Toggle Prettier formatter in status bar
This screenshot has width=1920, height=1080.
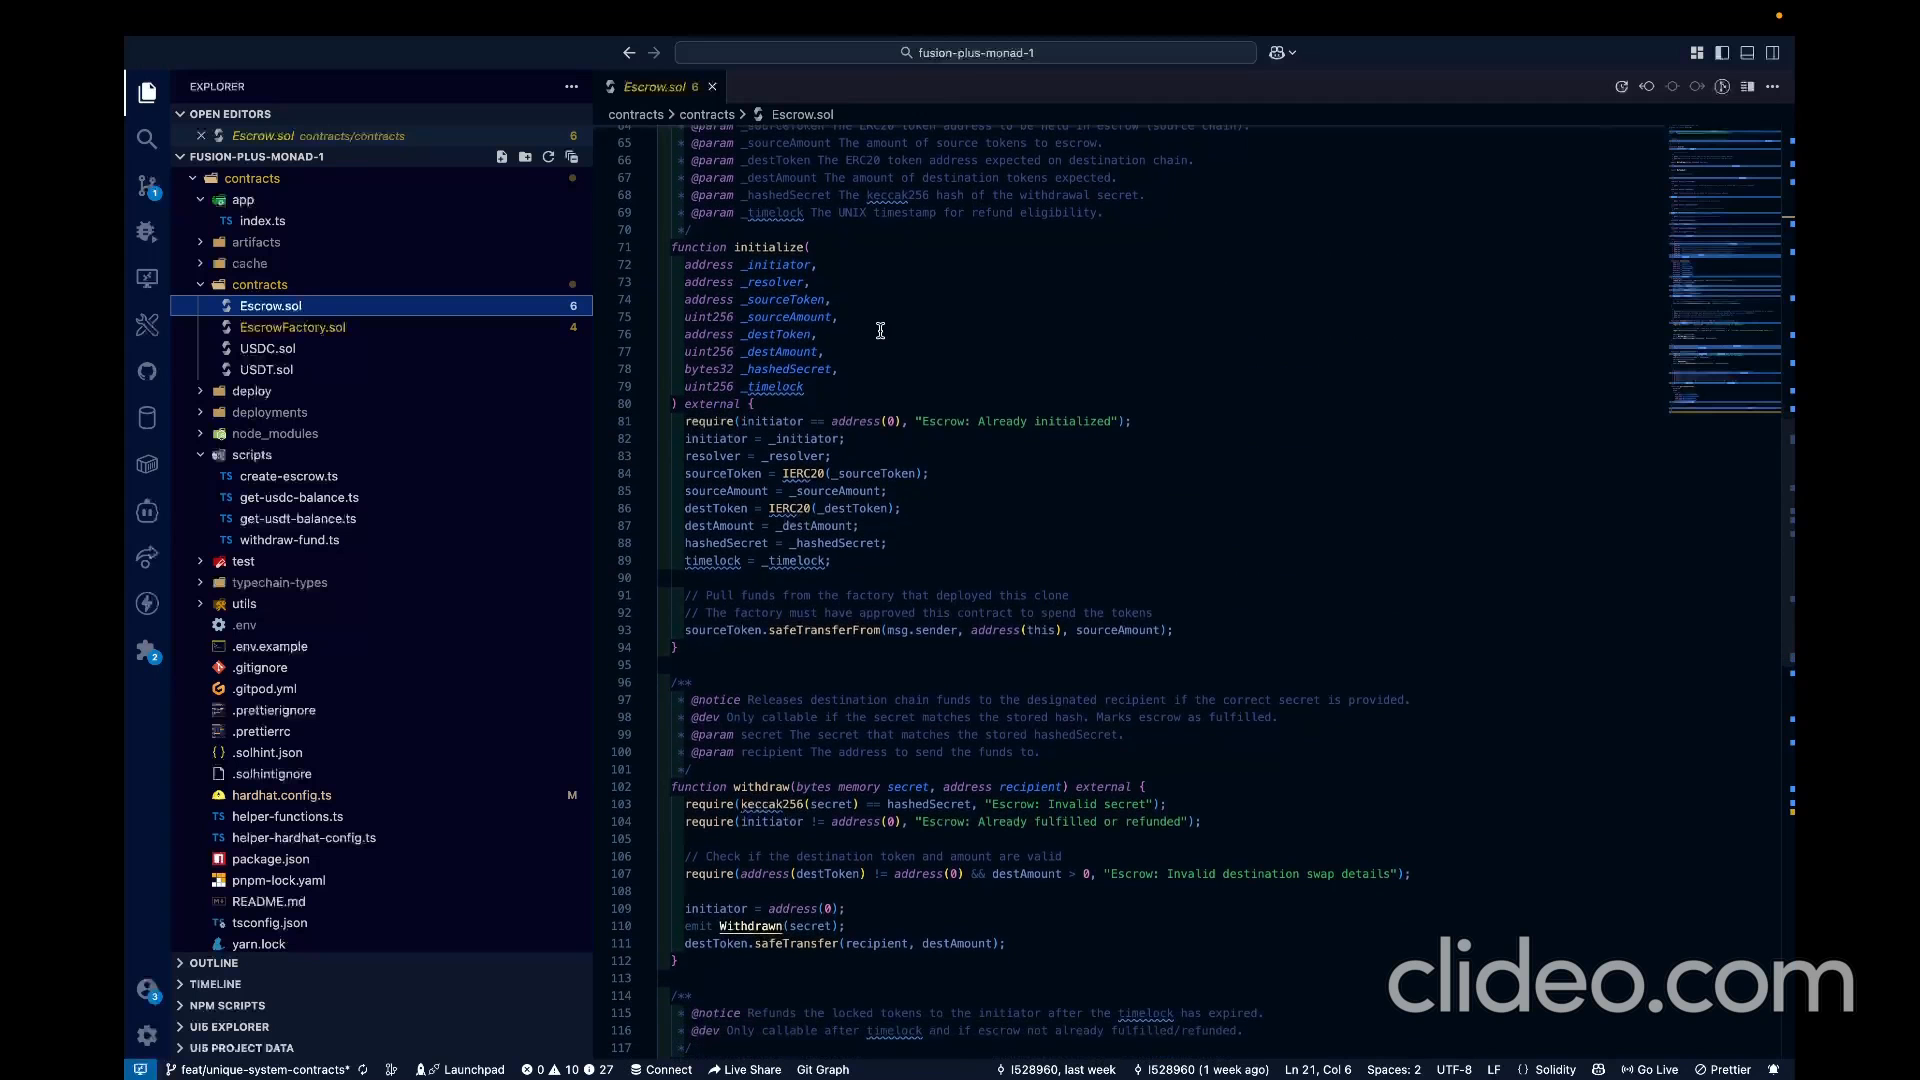tap(1723, 1070)
